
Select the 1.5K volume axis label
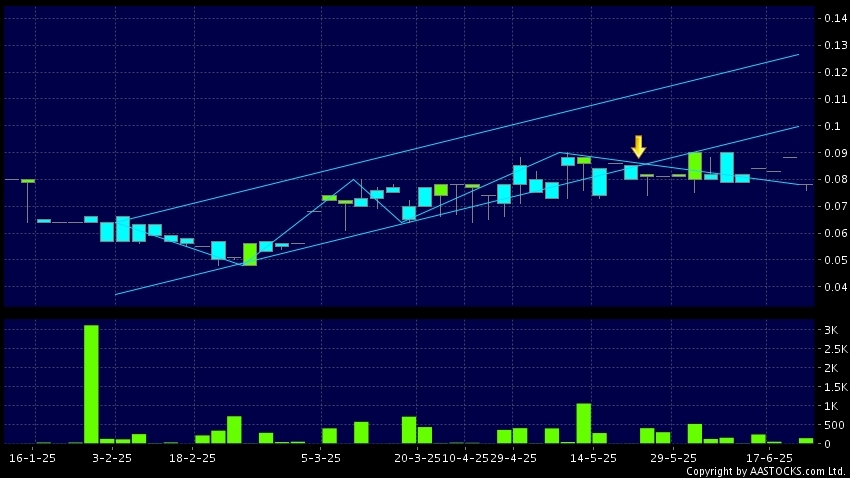point(835,387)
